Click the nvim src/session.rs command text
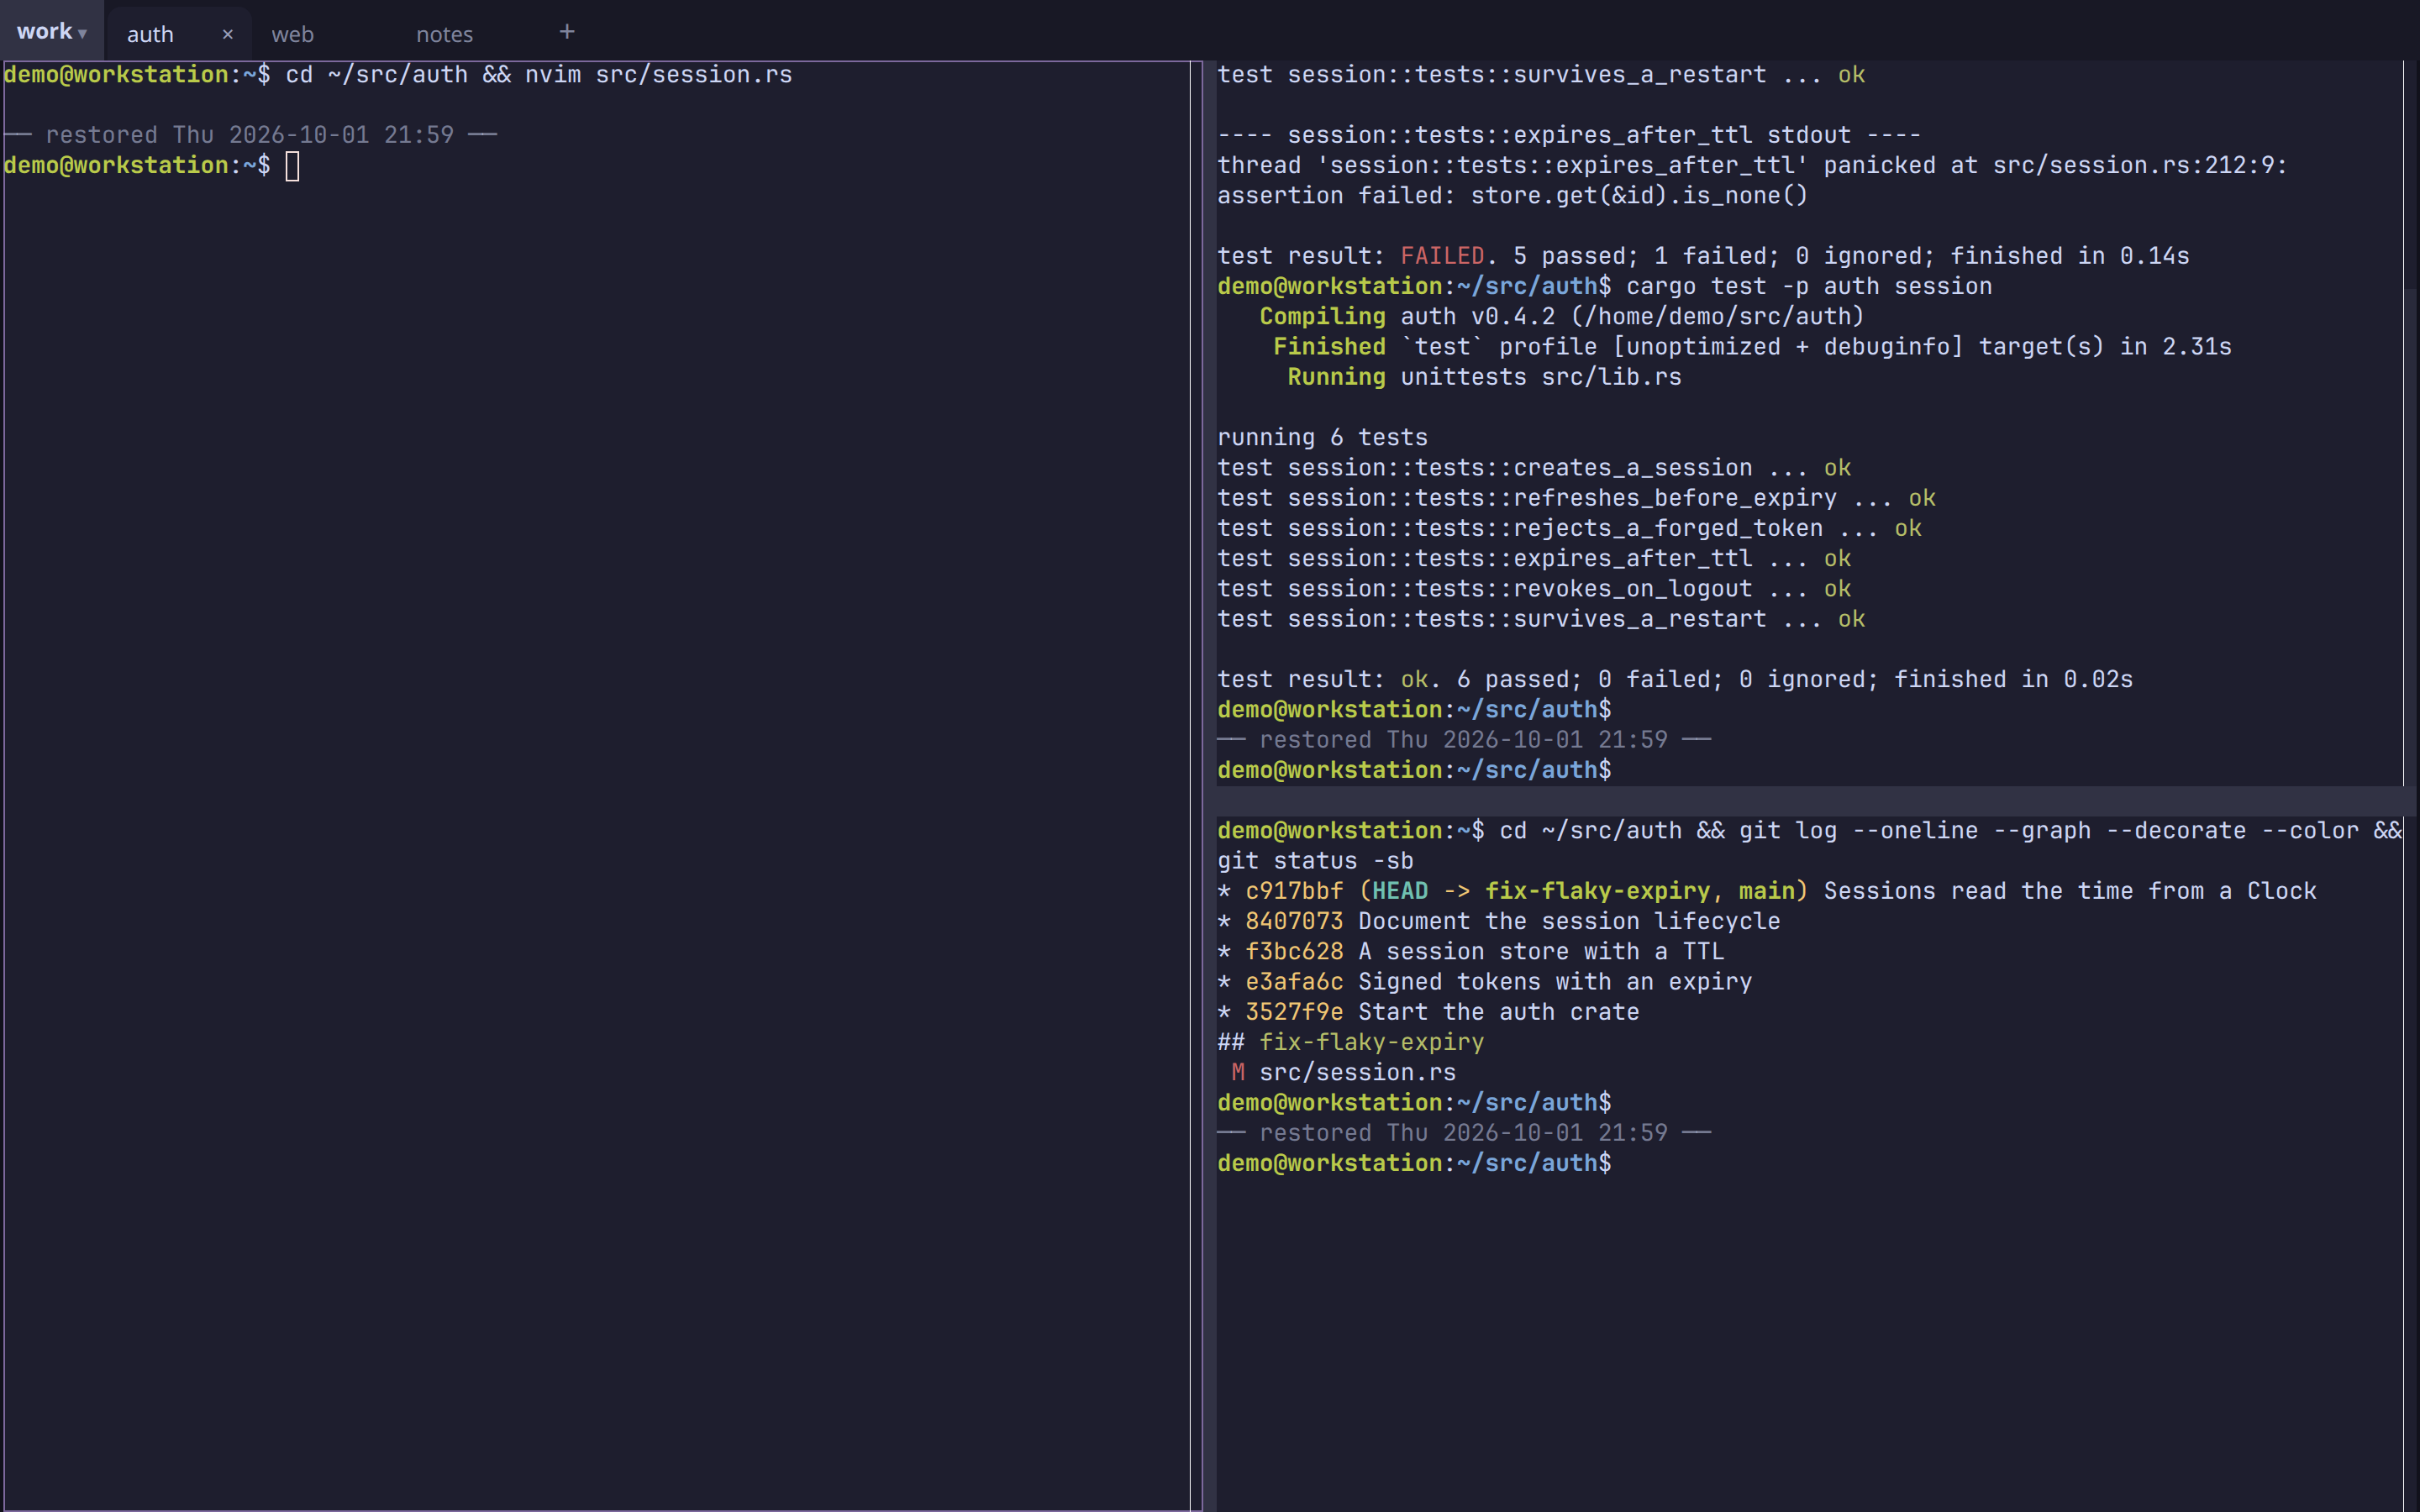This screenshot has height=1512, width=2420. pos(658,75)
